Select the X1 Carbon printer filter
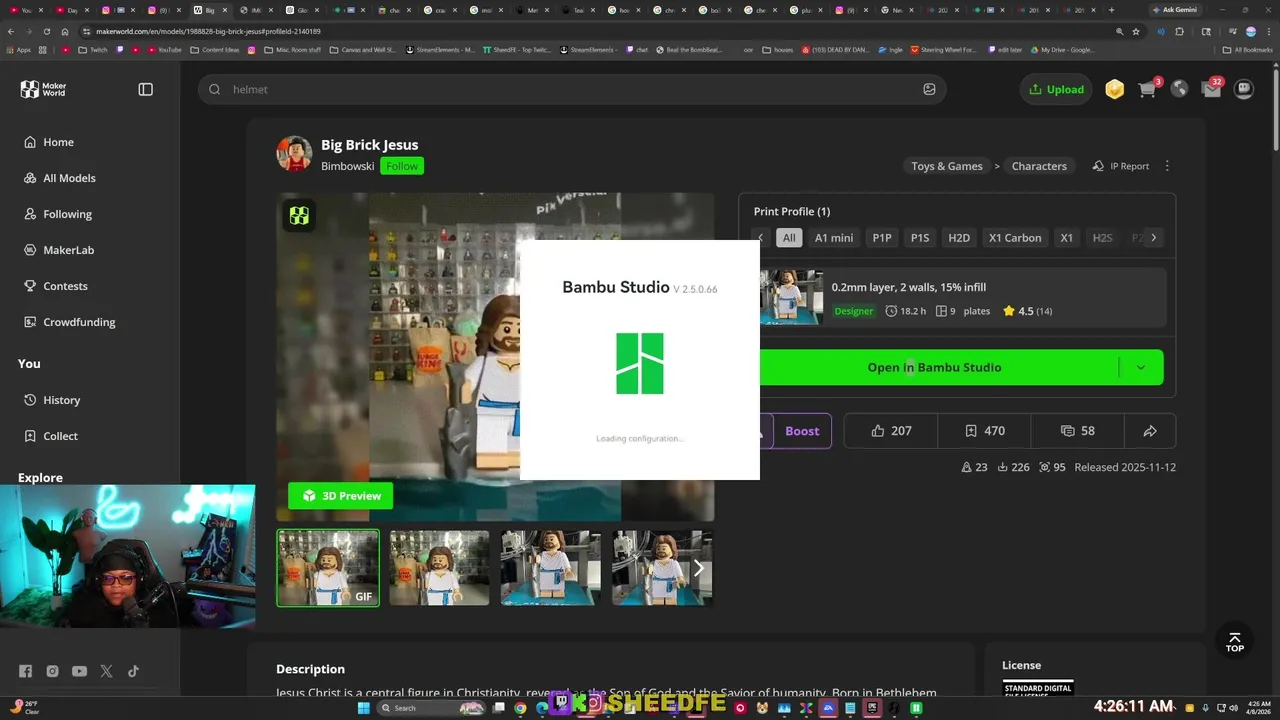Screen dimensions: 1280x720 tap(1015, 238)
